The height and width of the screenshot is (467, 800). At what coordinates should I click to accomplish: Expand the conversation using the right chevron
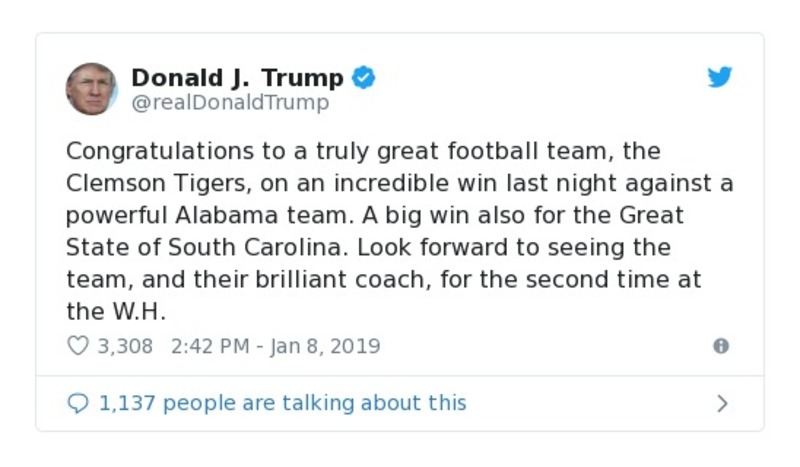(722, 403)
